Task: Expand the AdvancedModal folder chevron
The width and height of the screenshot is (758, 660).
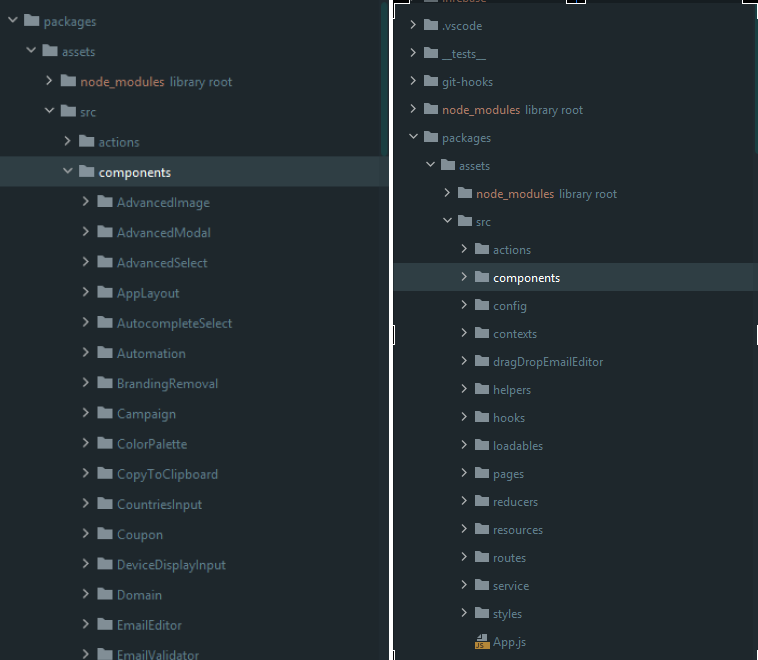Action: [x=86, y=232]
